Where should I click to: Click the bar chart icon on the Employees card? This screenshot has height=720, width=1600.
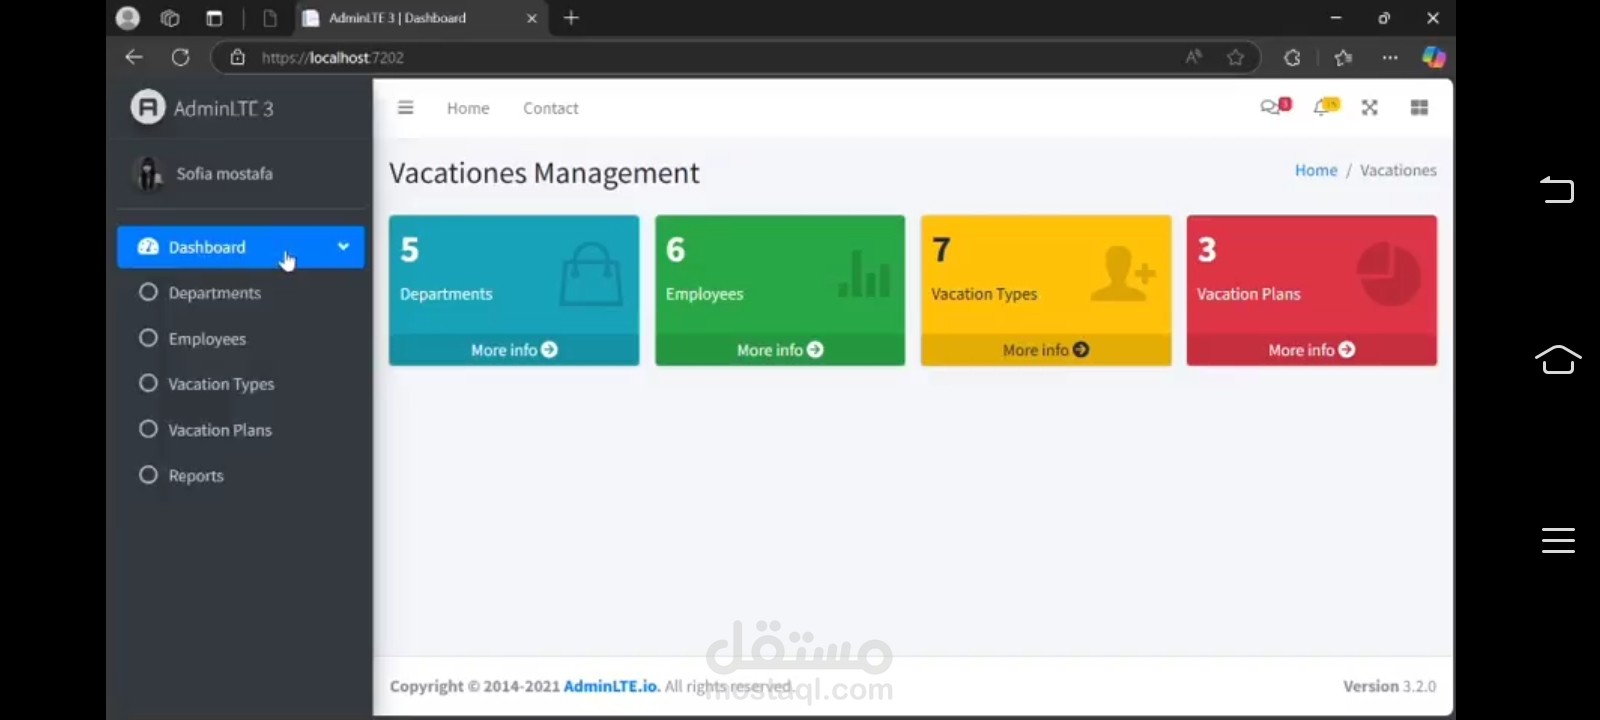tap(863, 274)
